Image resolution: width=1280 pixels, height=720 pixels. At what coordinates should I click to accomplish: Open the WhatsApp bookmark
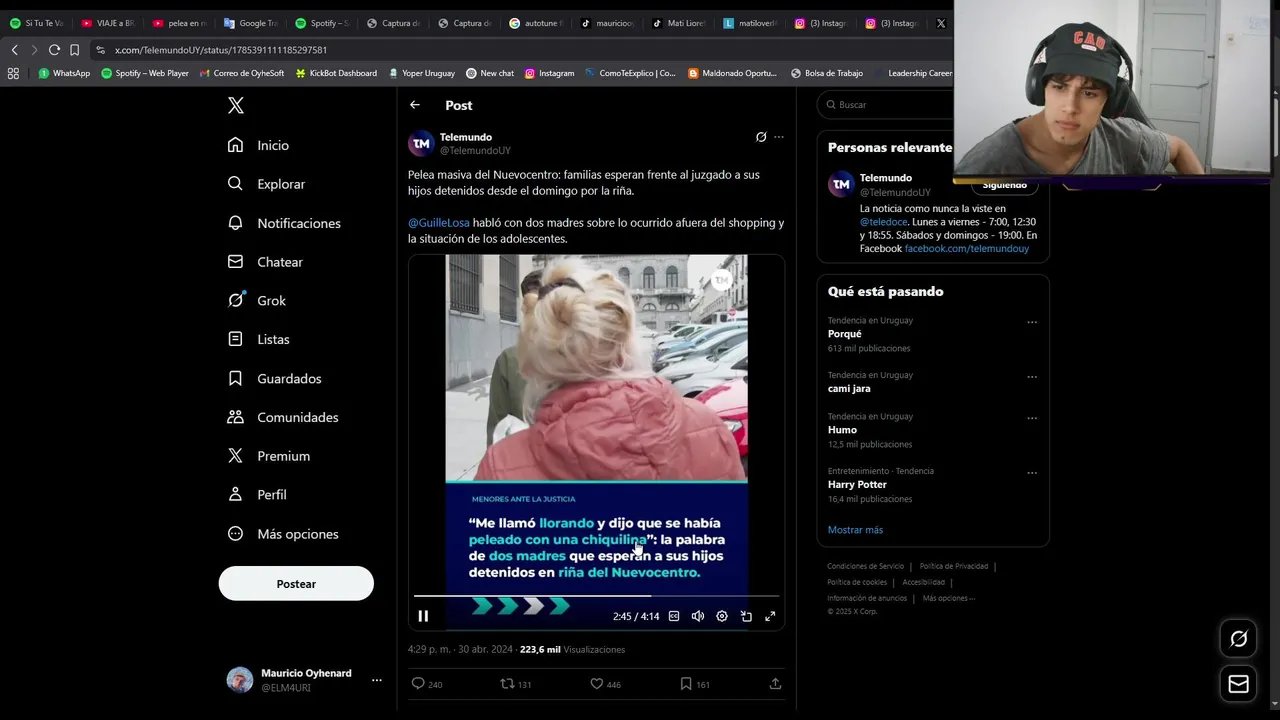pyautogui.click(x=64, y=73)
